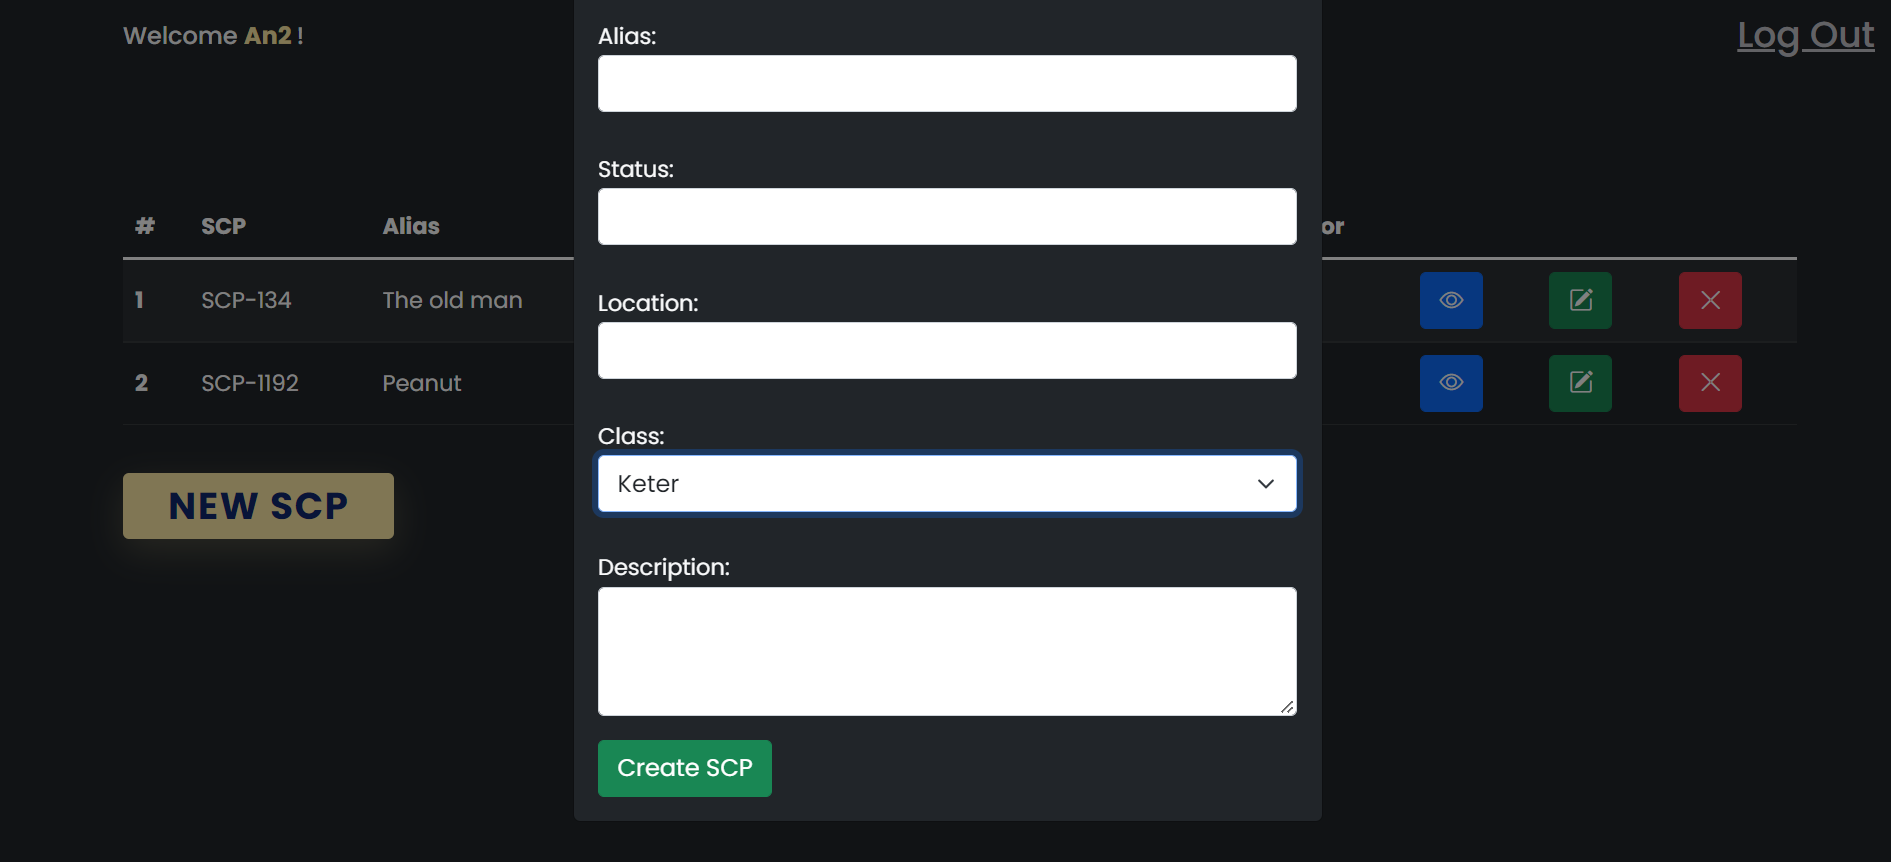Select the Peanut alias cell
Viewport: 1891px width, 862px height.
pyautogui.click(x=422, y=384)
